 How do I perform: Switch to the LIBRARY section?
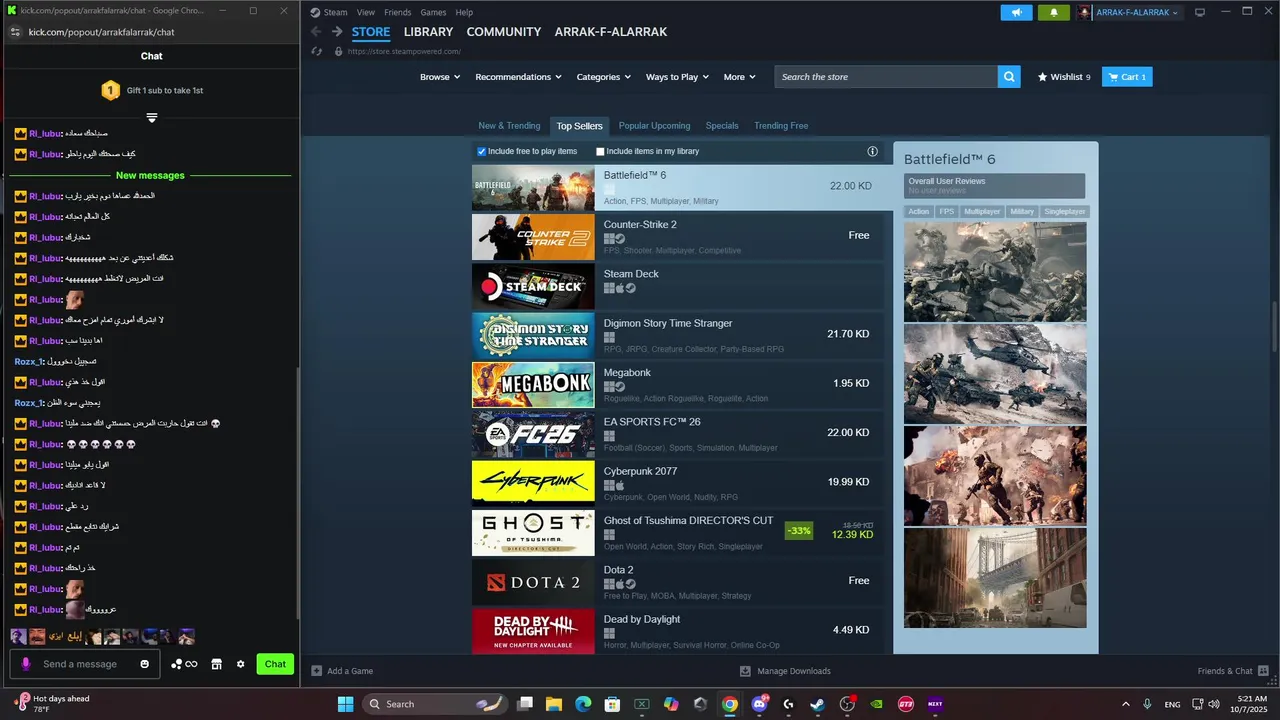coord(428,32)
